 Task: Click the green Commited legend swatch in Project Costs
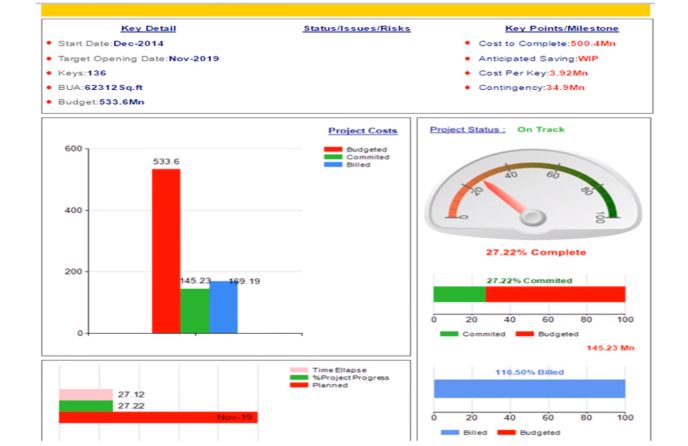[x=333, y=157]
